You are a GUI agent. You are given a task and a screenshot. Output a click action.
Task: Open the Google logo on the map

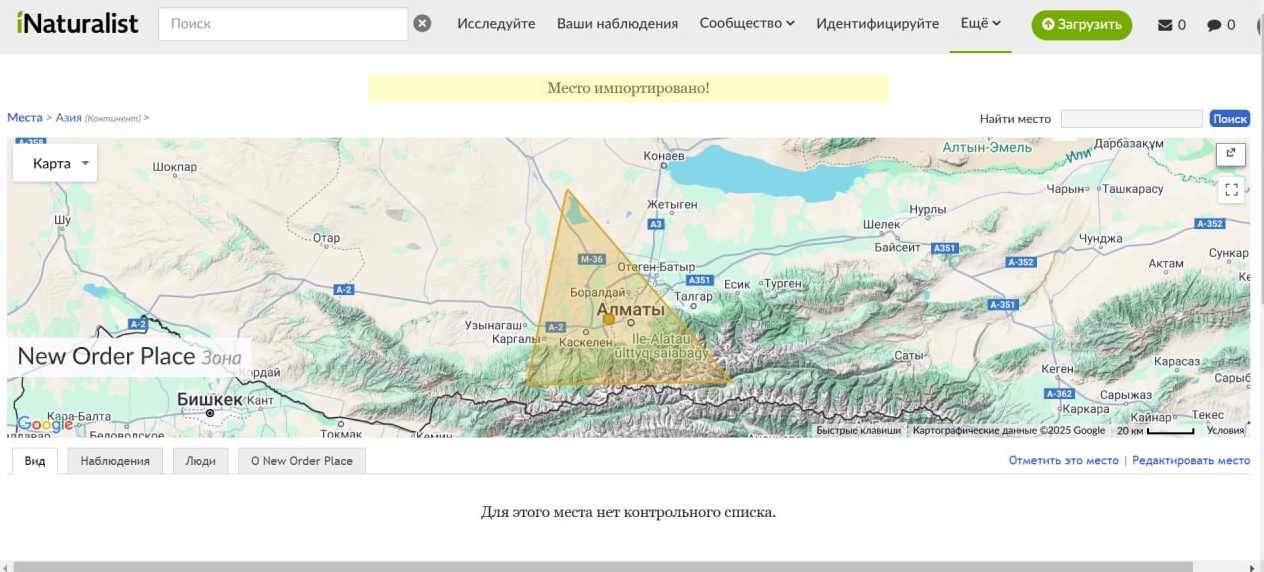[45, 424]
